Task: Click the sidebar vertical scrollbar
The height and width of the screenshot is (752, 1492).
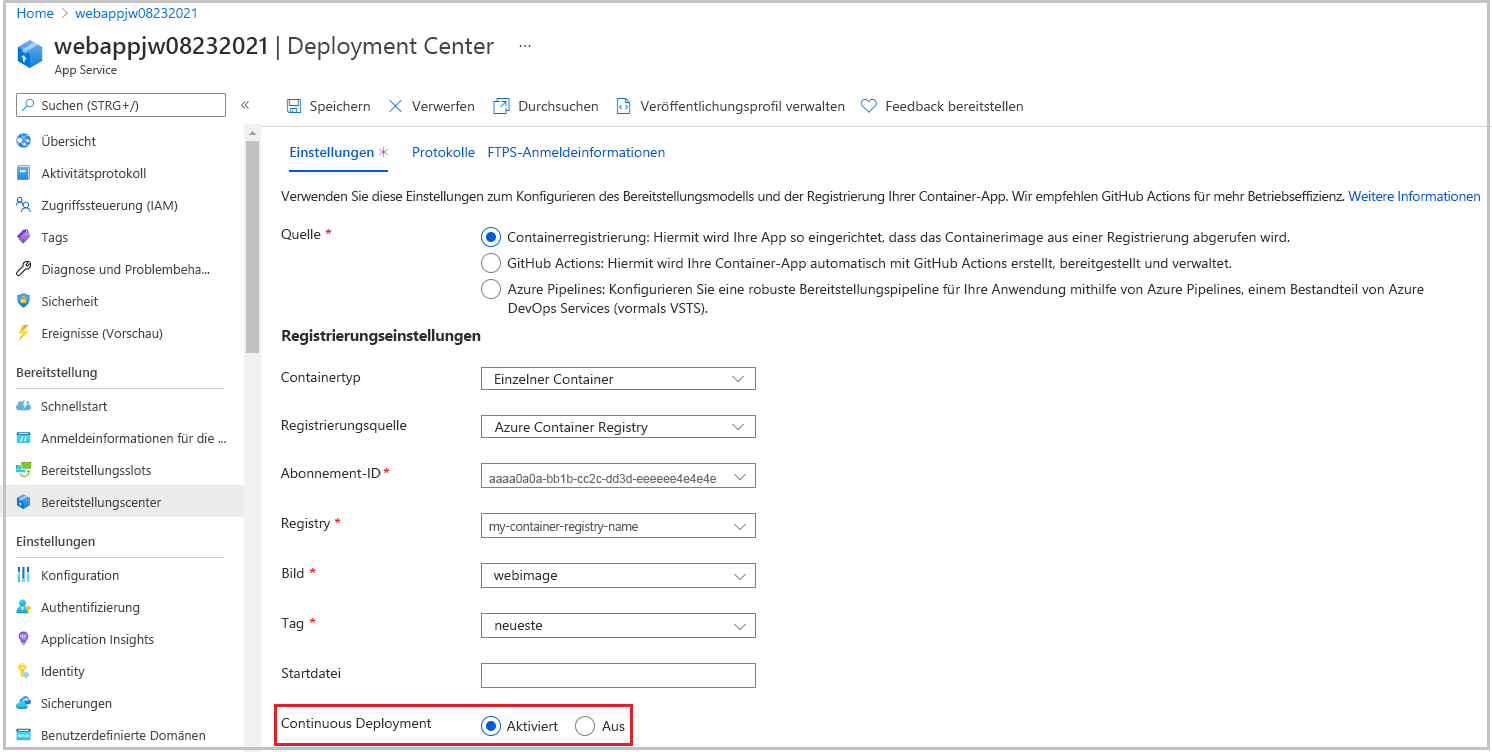Action: coord(252,245)
